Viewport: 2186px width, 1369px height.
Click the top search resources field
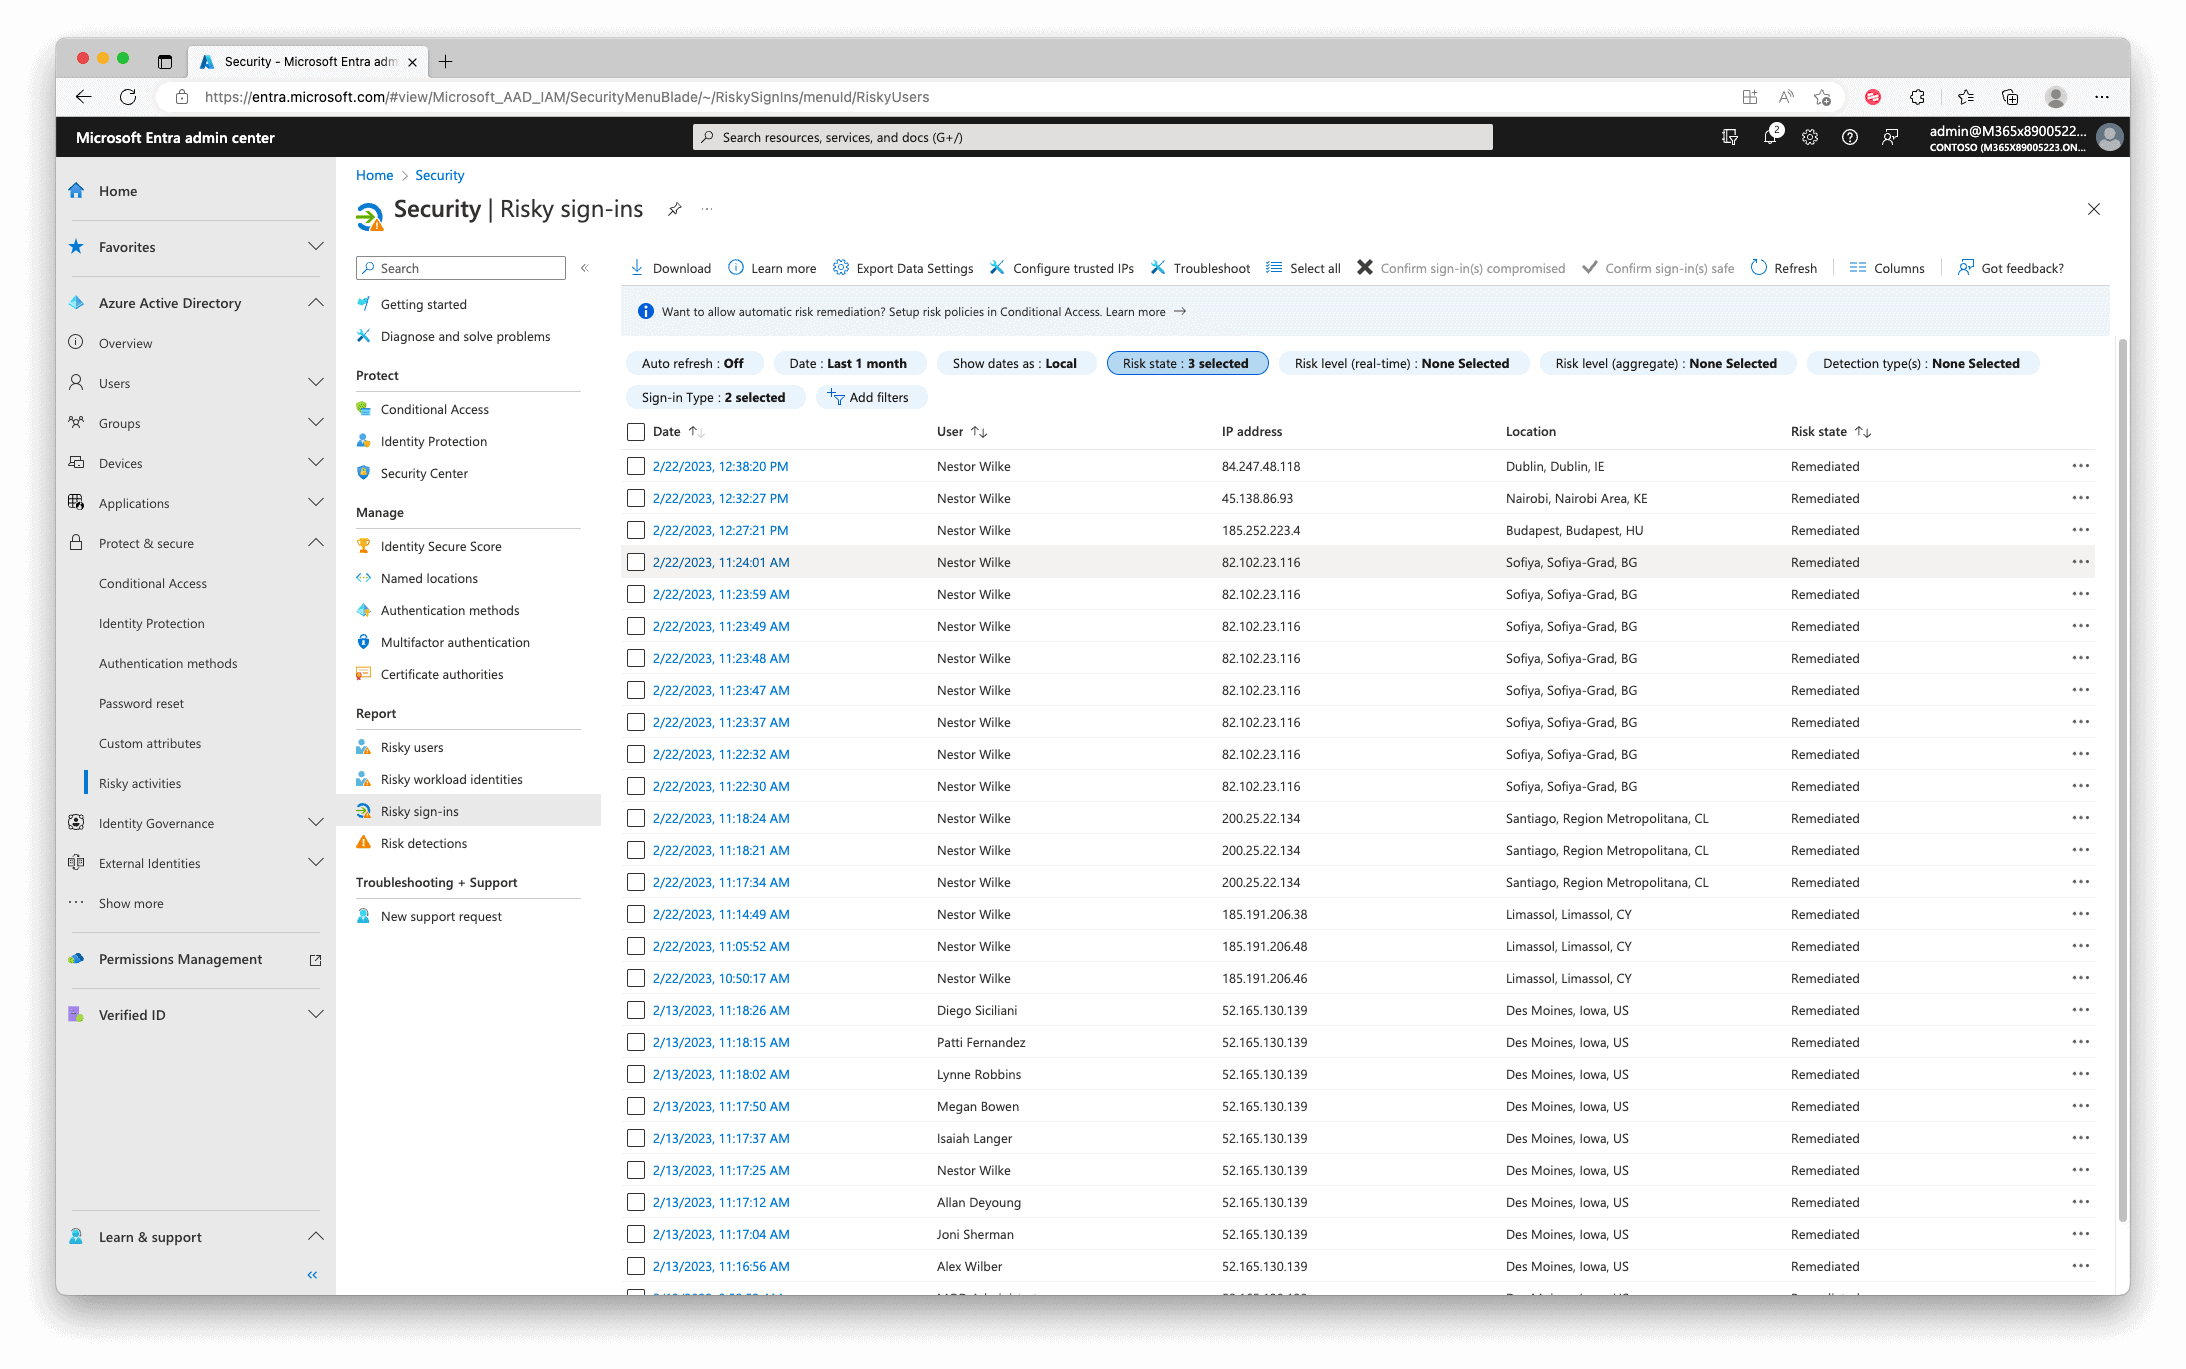click(x=1092, y=137)
